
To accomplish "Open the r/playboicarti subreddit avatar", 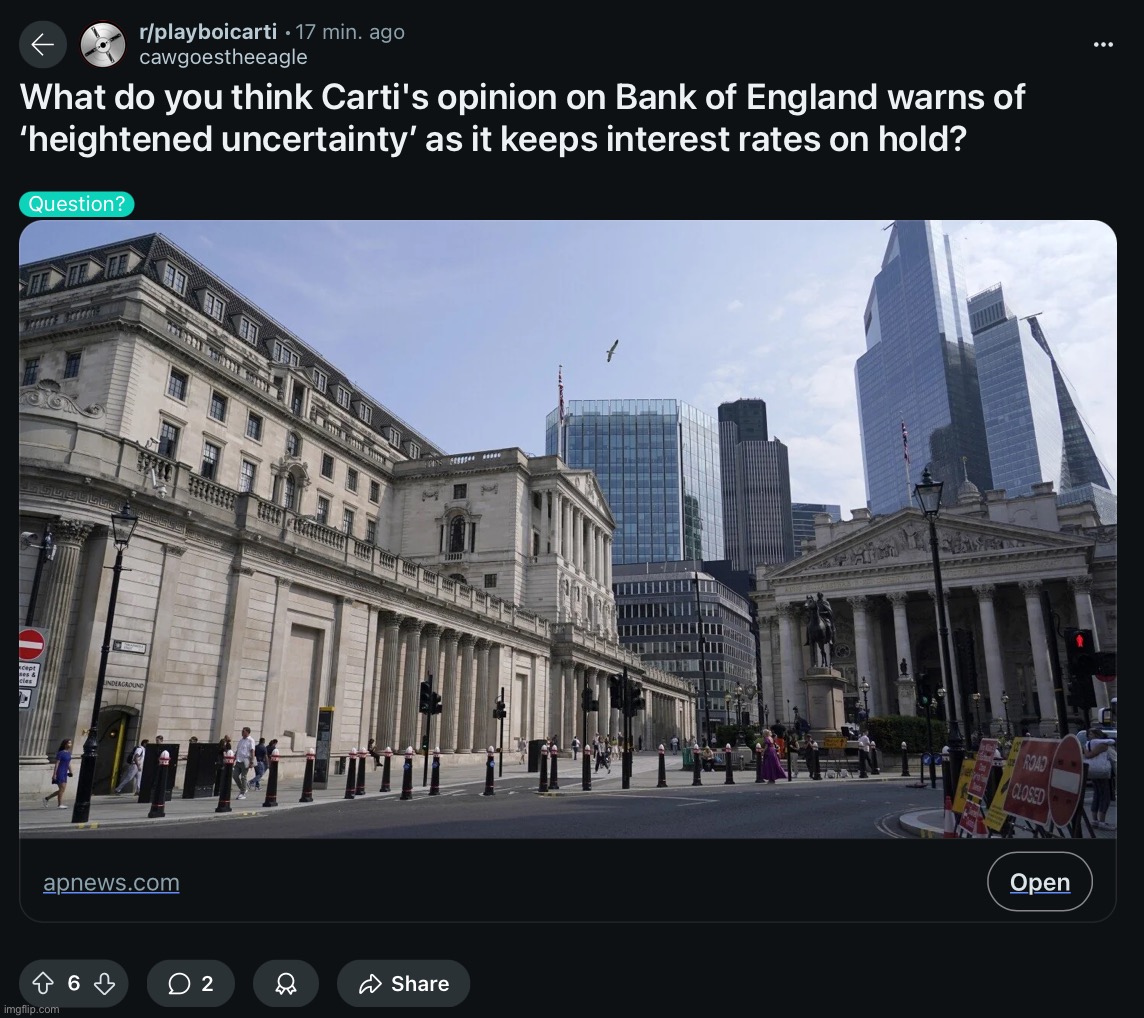I will pyautogui.click(x=102, y=45).
